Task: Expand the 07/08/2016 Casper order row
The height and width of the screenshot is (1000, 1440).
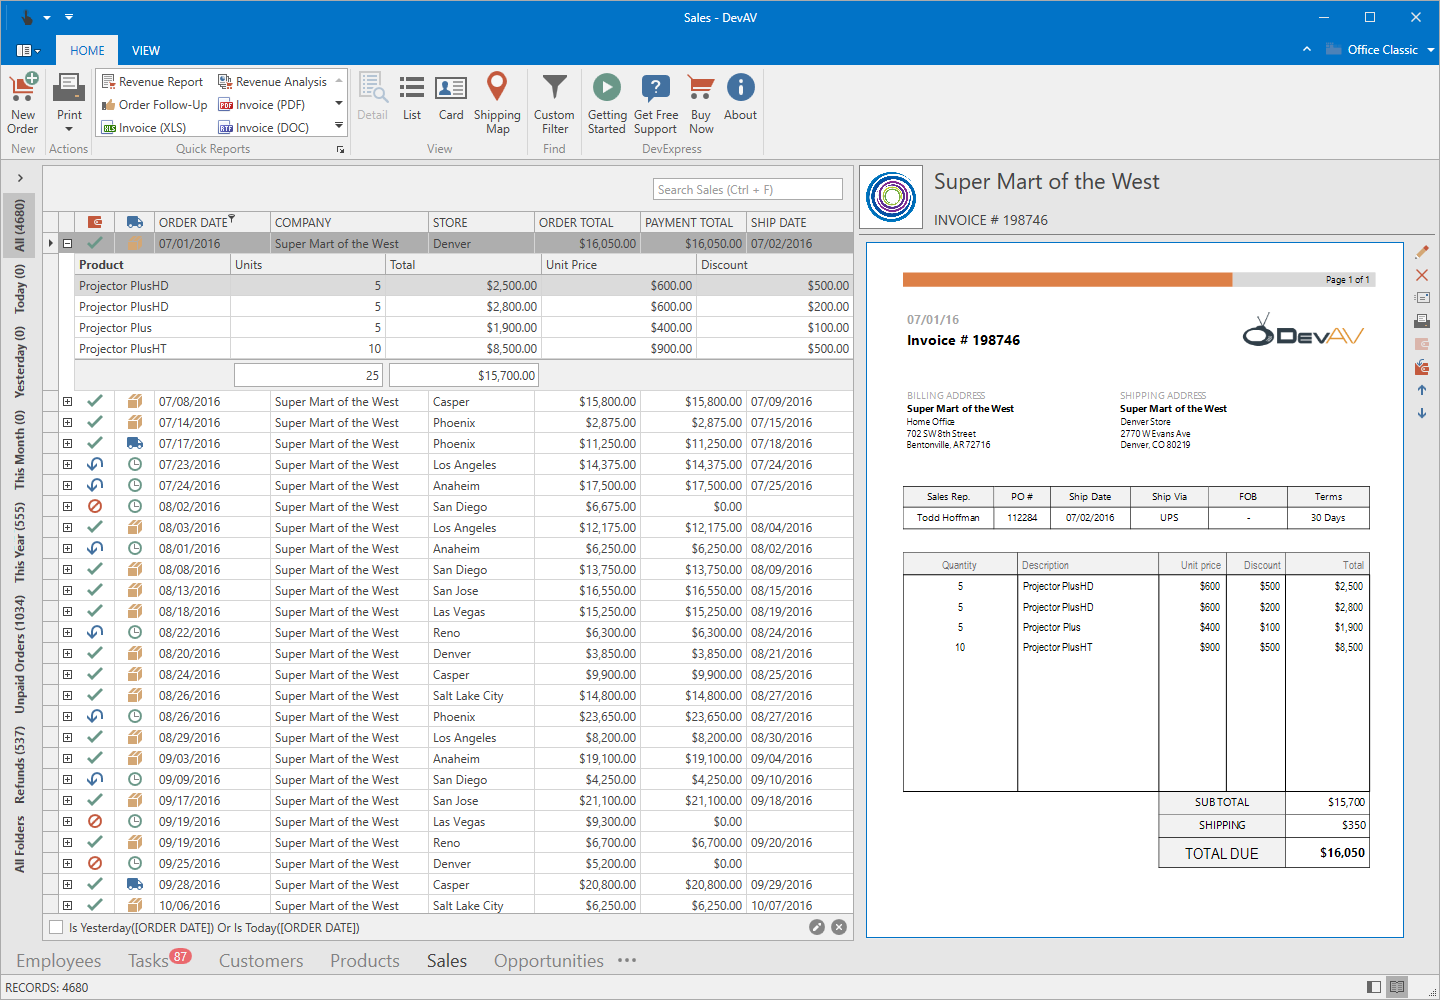Action: 67,402
